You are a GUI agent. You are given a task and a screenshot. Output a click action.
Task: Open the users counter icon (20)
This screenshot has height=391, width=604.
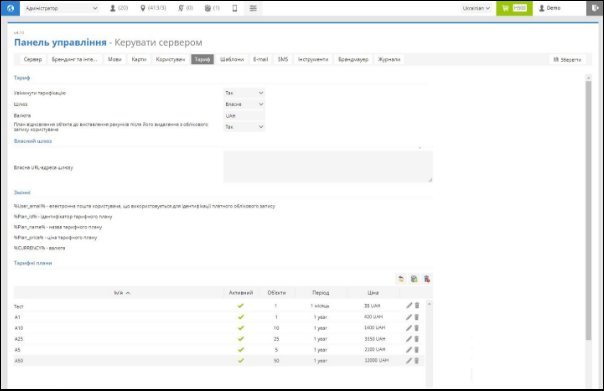coord(119,8)
